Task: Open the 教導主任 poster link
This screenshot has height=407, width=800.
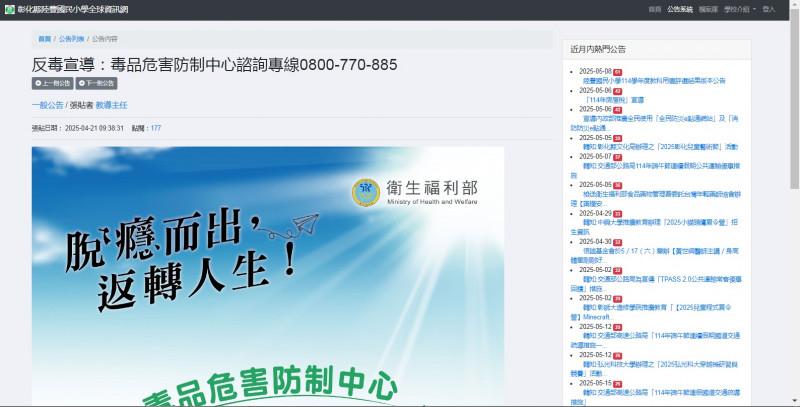Action: coord(111,105)
